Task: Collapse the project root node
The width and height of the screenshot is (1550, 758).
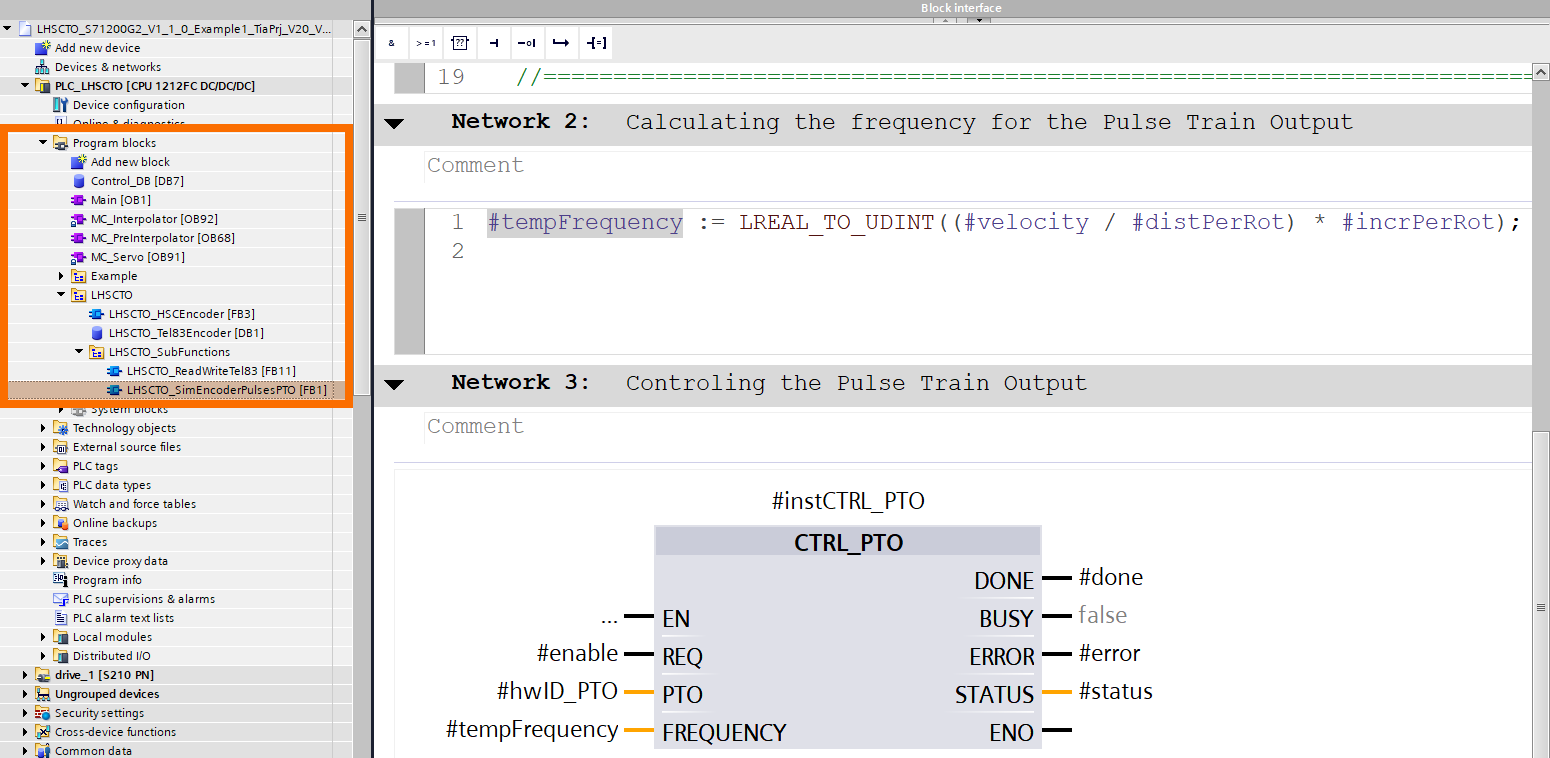Action: (8, 29)
